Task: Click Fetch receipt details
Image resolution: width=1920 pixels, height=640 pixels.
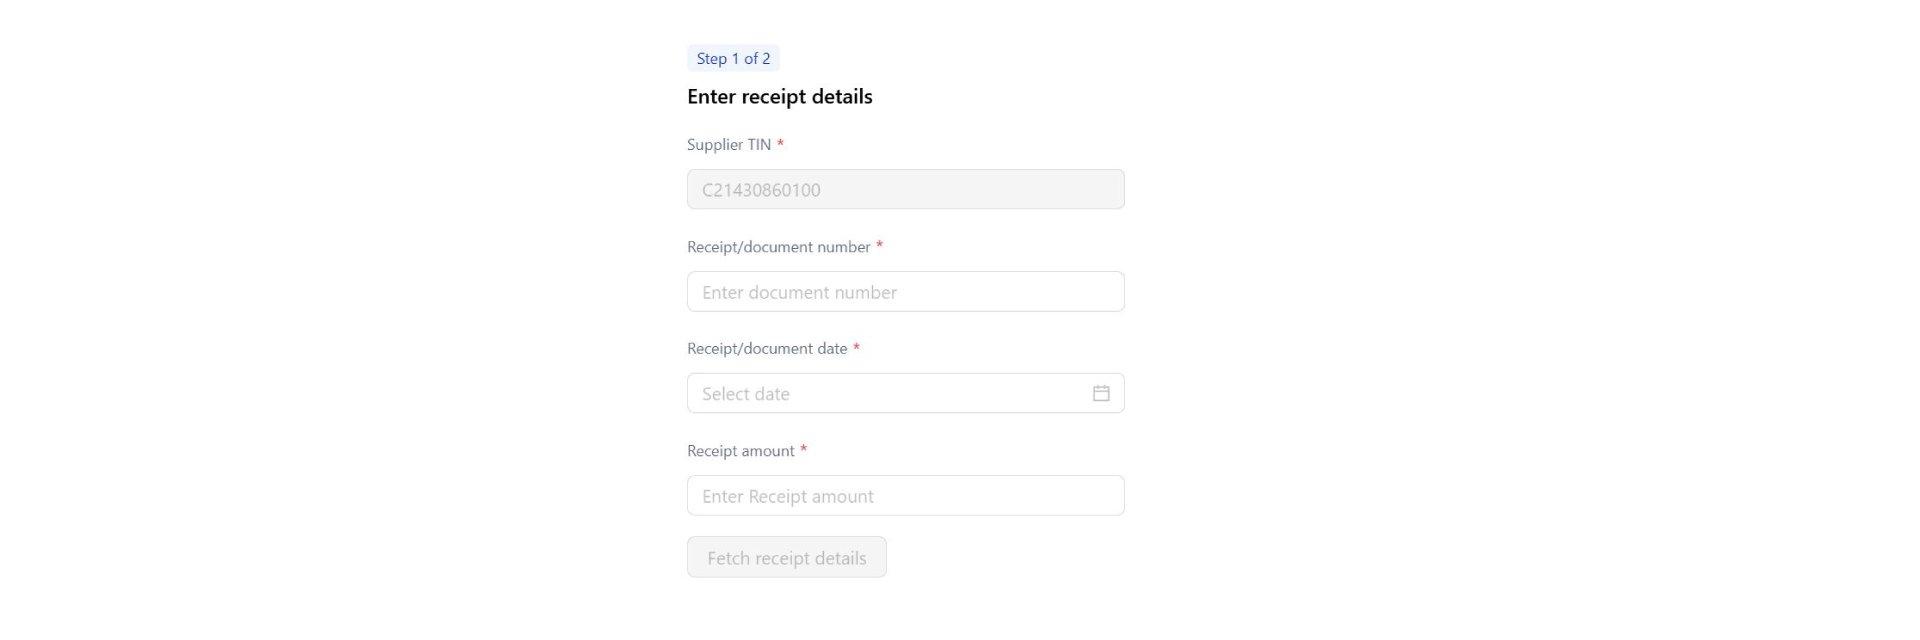Action: click(786, 557)
